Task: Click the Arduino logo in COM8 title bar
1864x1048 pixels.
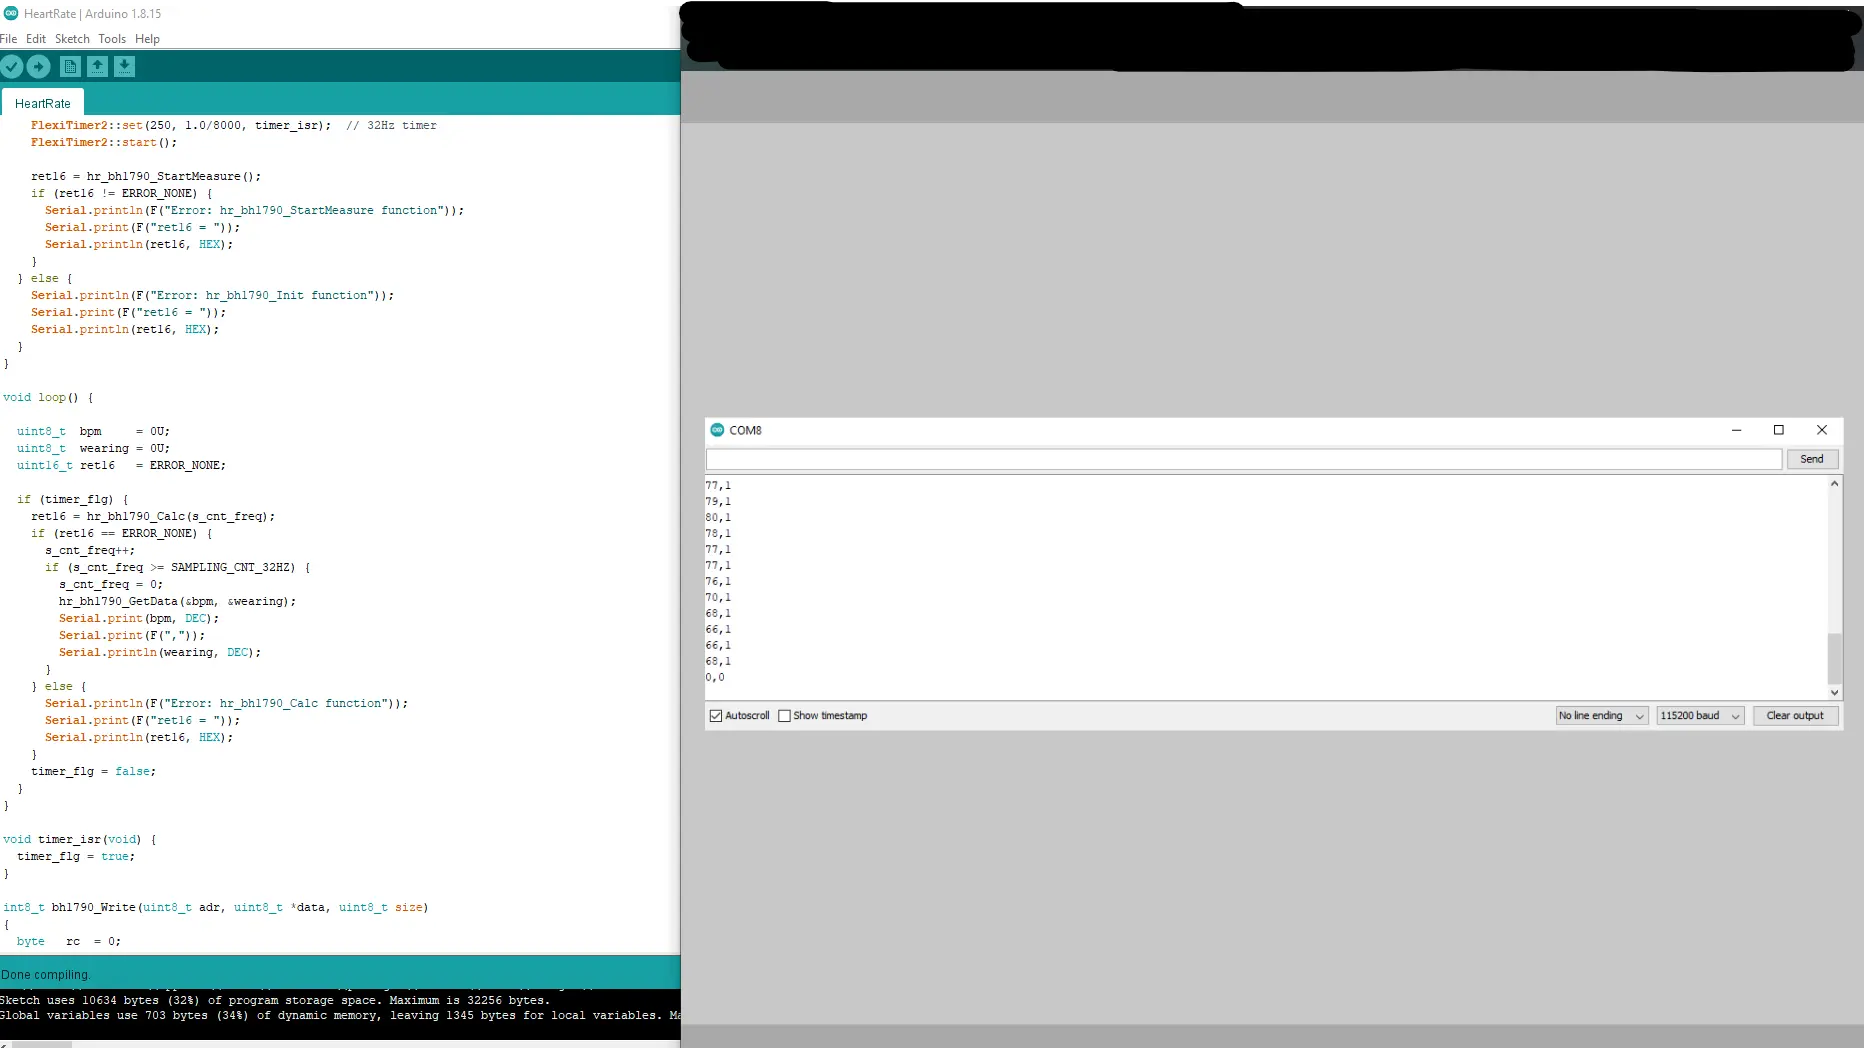Action: [x=717, y=430]
